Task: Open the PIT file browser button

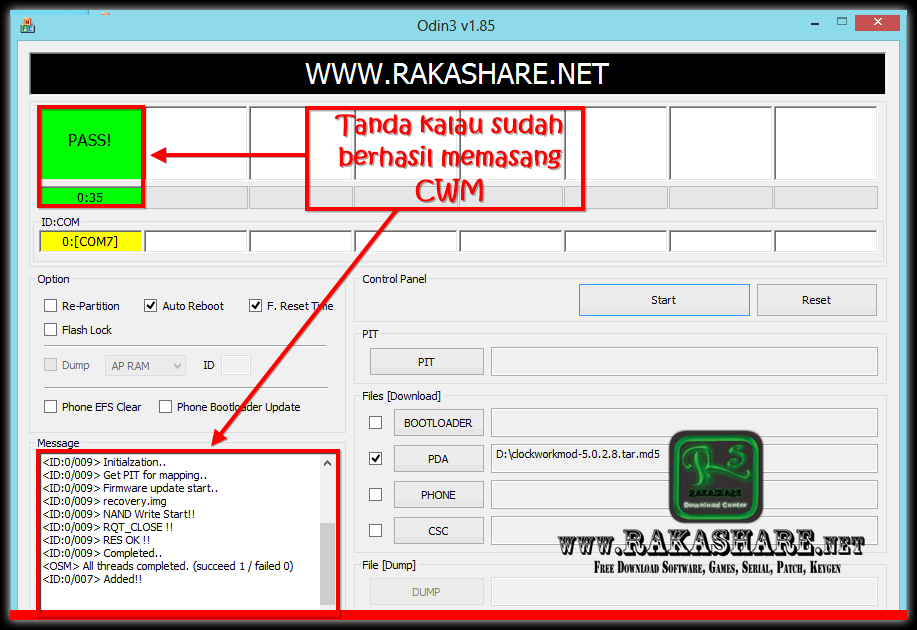Action: 426,362
